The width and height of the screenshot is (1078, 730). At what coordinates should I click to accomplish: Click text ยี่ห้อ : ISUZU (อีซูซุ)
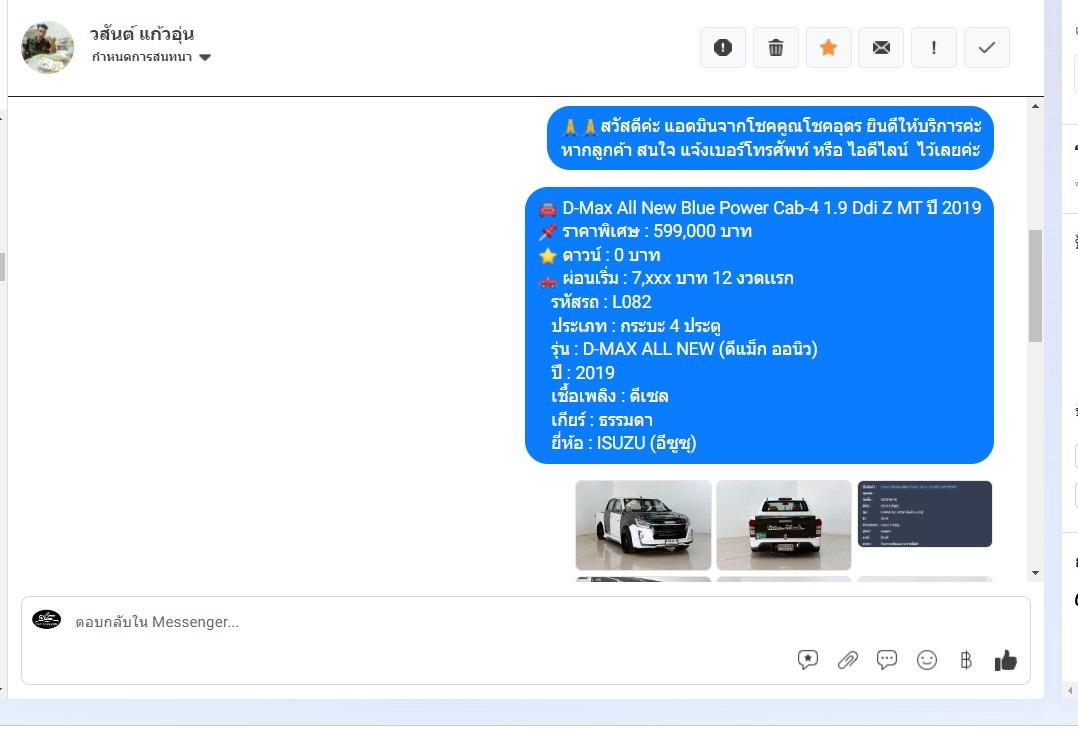click(x=624, y=443)
